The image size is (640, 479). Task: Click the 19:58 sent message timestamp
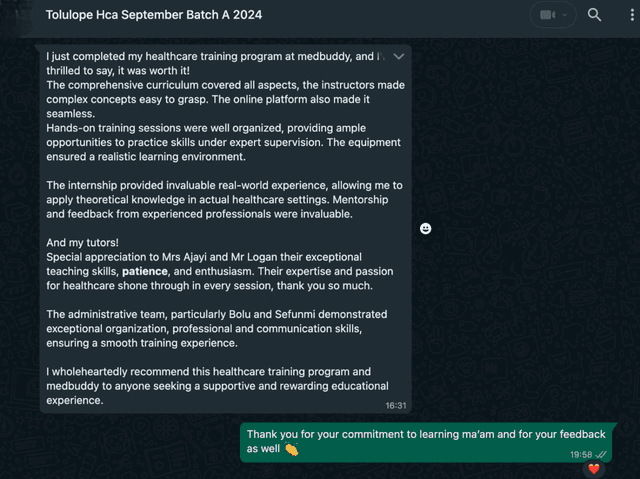tap(581, 455)
